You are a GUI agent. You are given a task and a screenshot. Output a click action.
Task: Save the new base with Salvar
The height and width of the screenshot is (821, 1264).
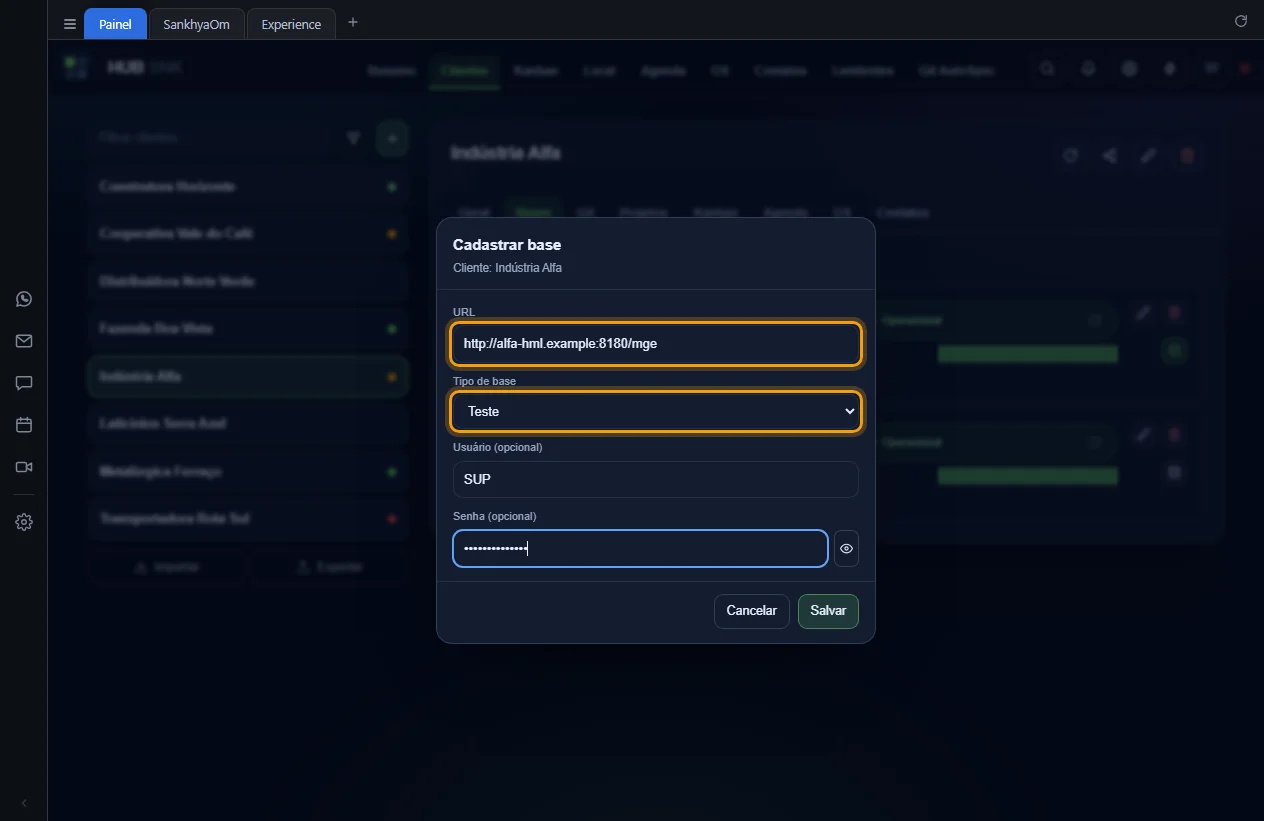coord(828,611)
